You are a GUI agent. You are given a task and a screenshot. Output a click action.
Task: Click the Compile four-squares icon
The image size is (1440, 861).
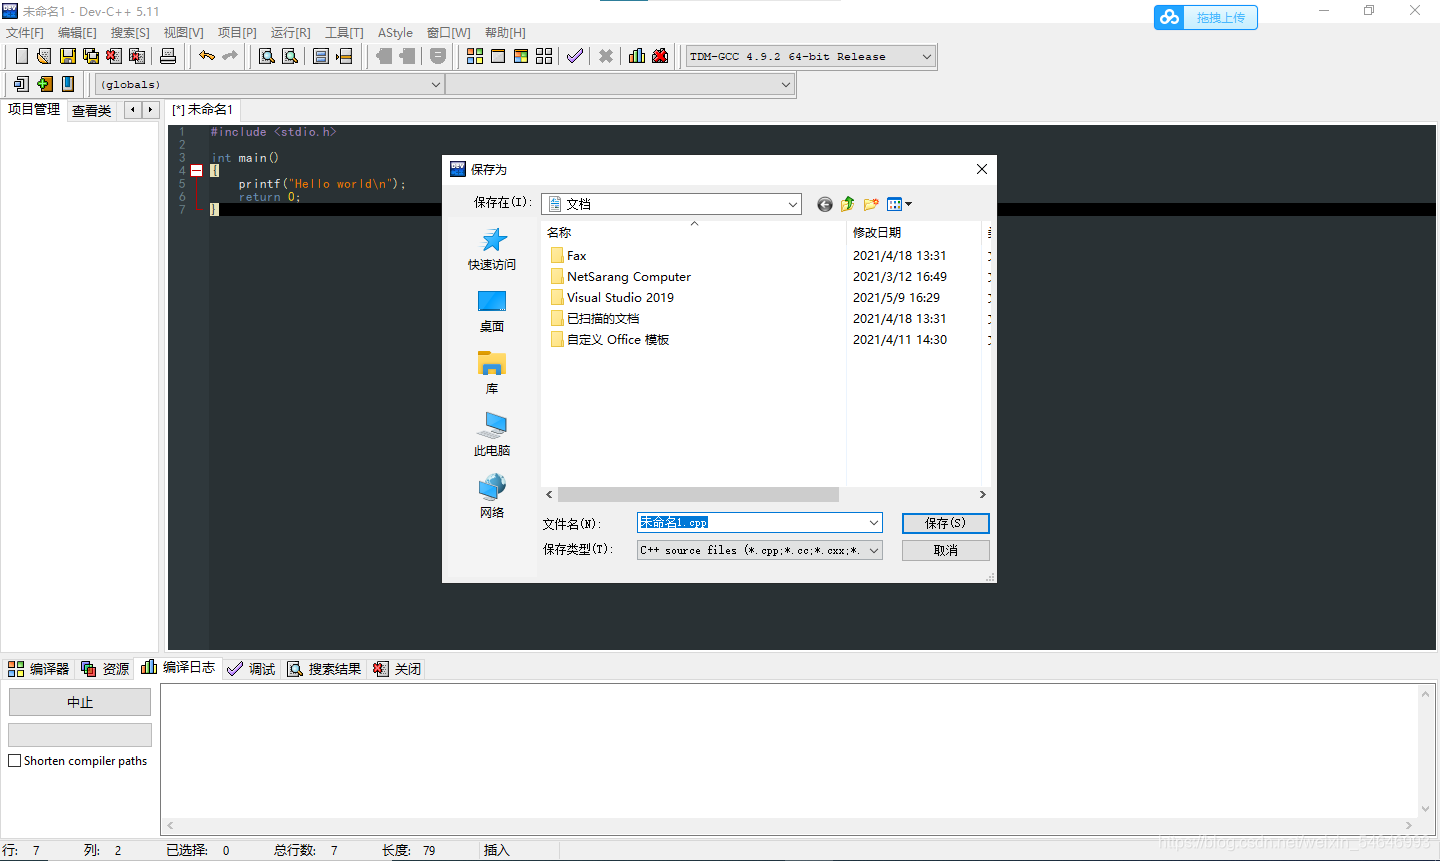[475, 56]
